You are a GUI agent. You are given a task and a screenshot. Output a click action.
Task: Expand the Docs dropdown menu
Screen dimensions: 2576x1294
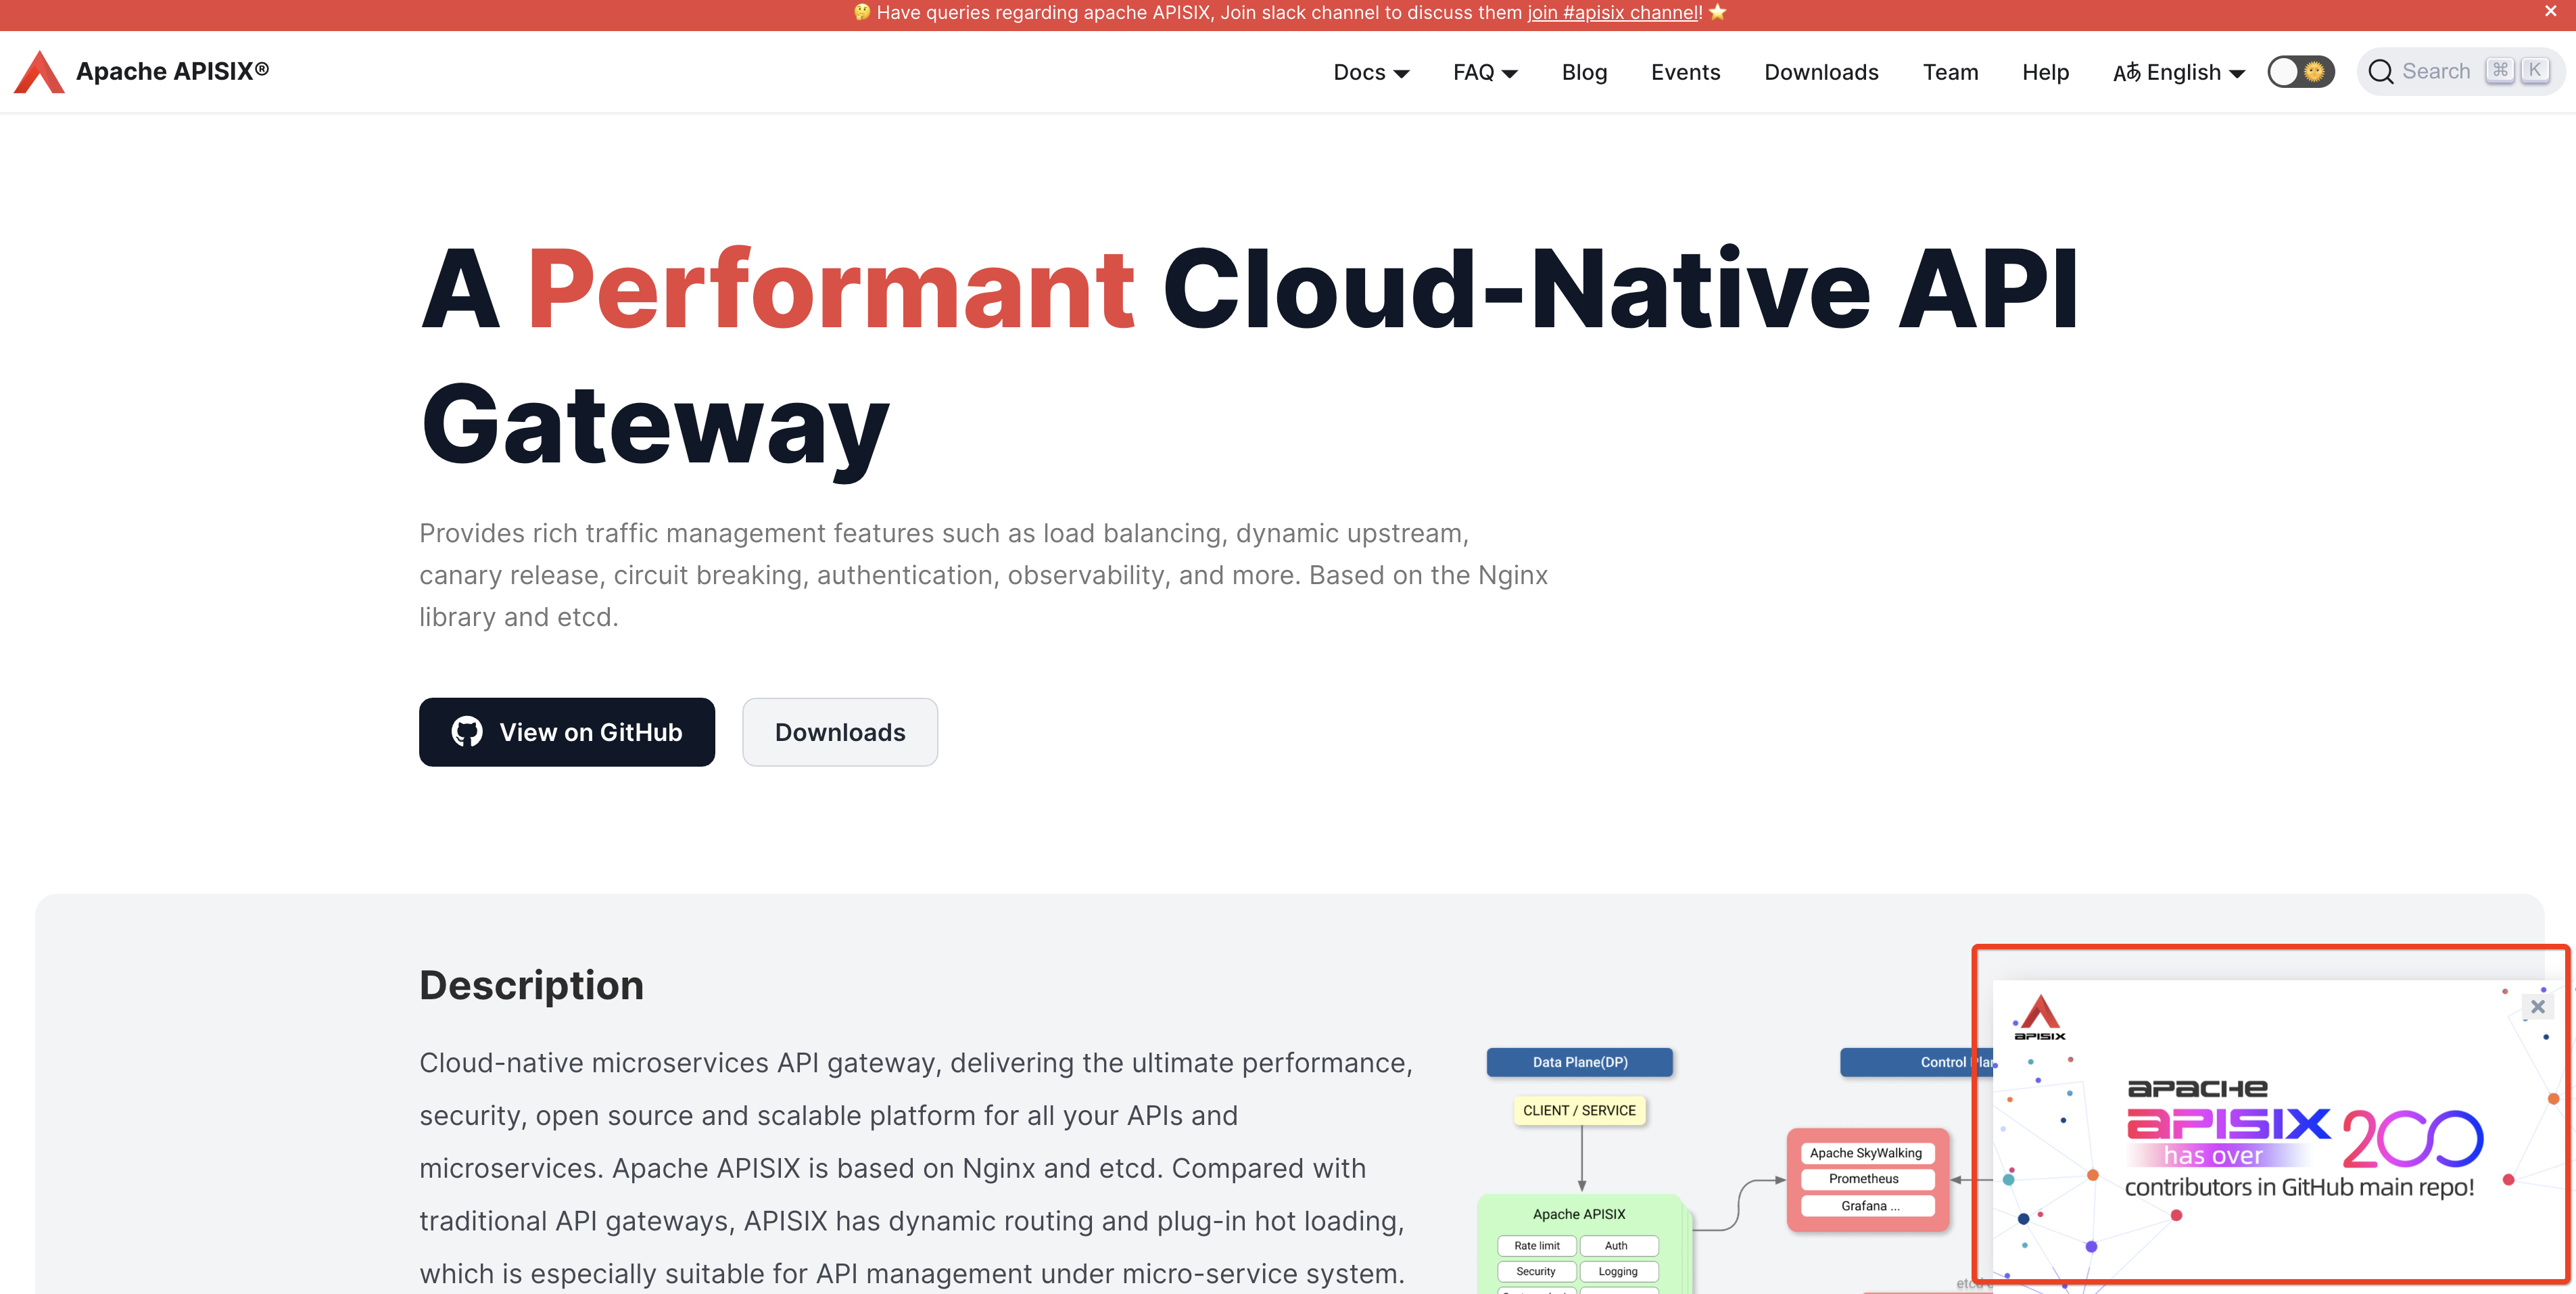(1371, 72)
